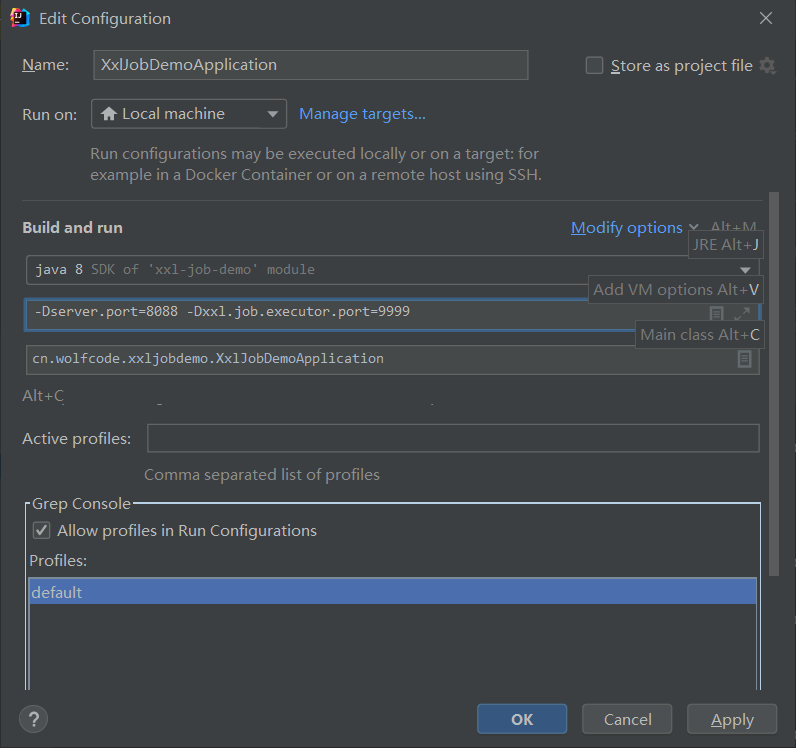Viewport: 796px width, 748px height.
Task: Browse for the main class with the list icon
Action: (744, 359)
